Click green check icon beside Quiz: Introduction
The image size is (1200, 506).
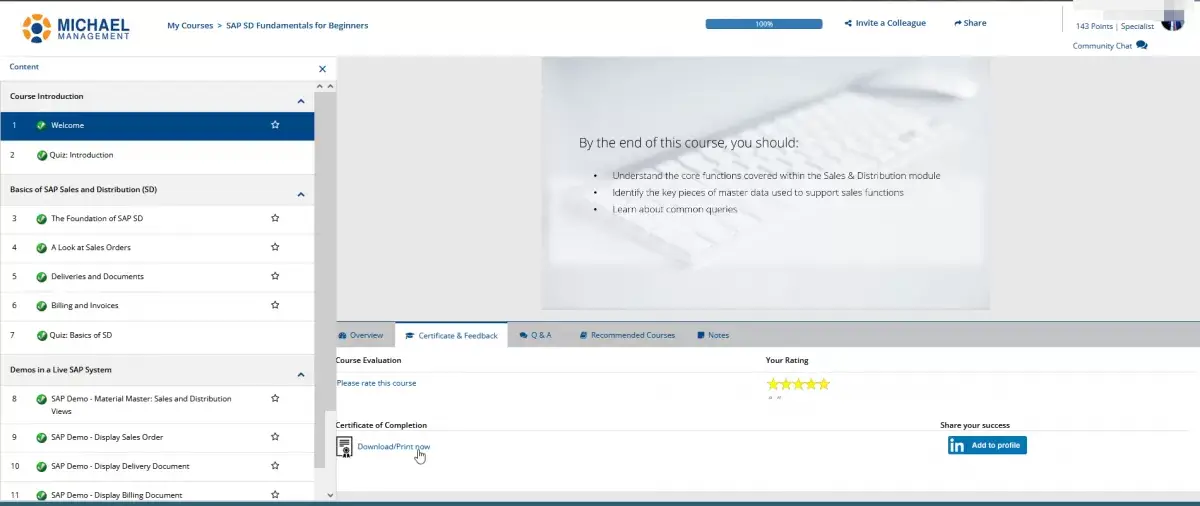[41, 155]
